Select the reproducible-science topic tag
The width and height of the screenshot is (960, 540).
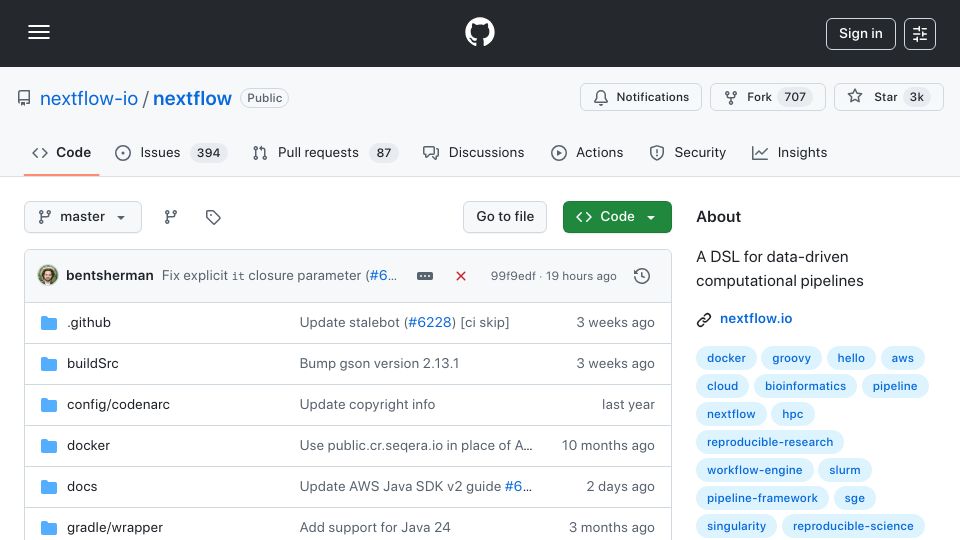tap(853, 527)
